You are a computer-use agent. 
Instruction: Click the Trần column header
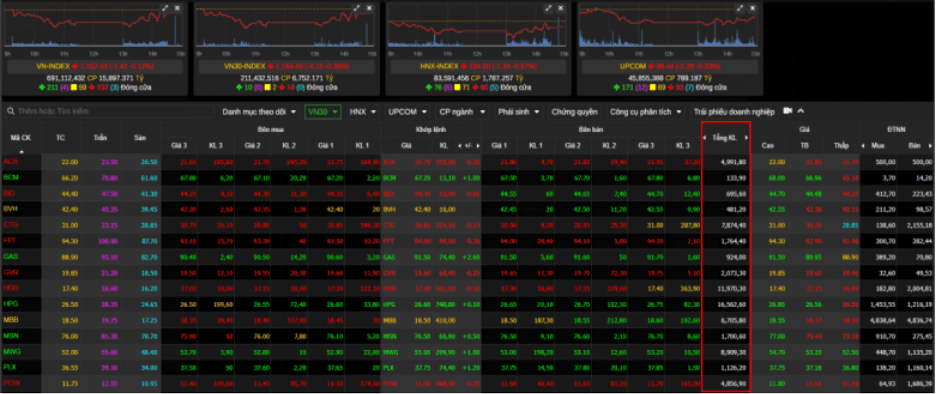100,138
